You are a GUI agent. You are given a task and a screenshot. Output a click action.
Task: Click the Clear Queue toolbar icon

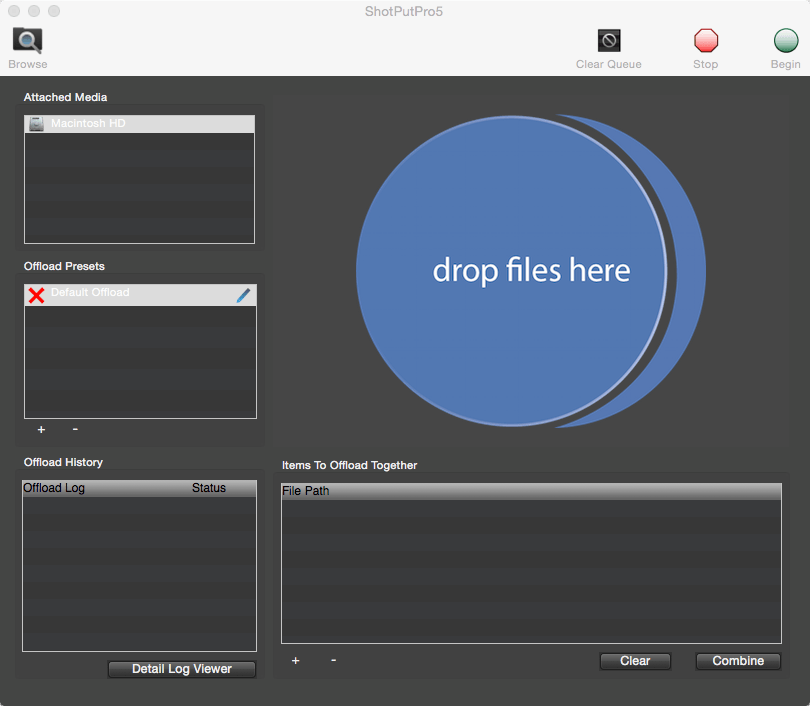pos(609,40)
